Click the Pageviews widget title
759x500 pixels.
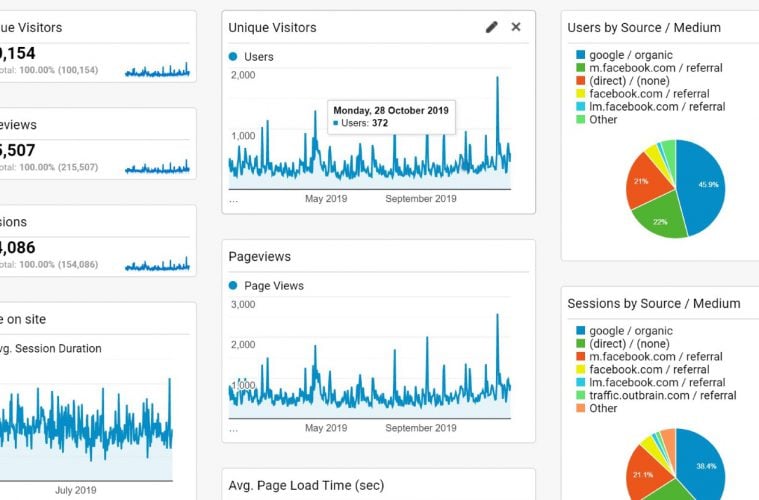coord(258,257)
